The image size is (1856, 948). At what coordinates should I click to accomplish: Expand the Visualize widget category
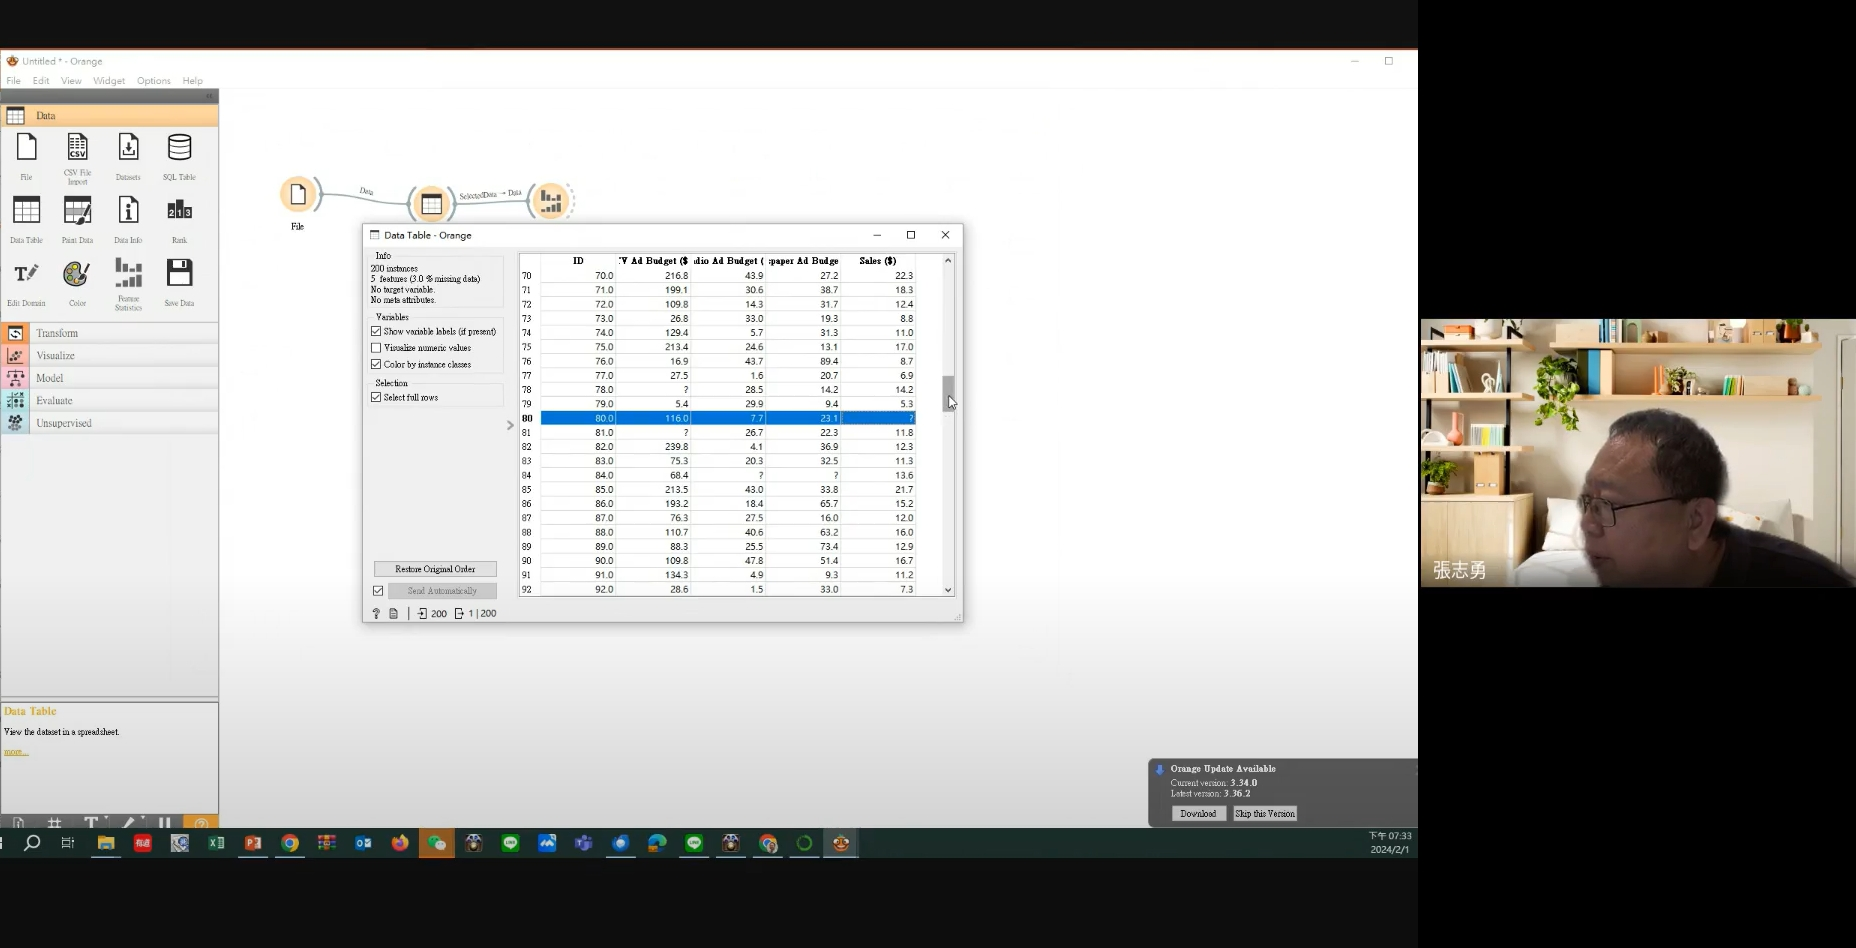click(x=55, y=356)
